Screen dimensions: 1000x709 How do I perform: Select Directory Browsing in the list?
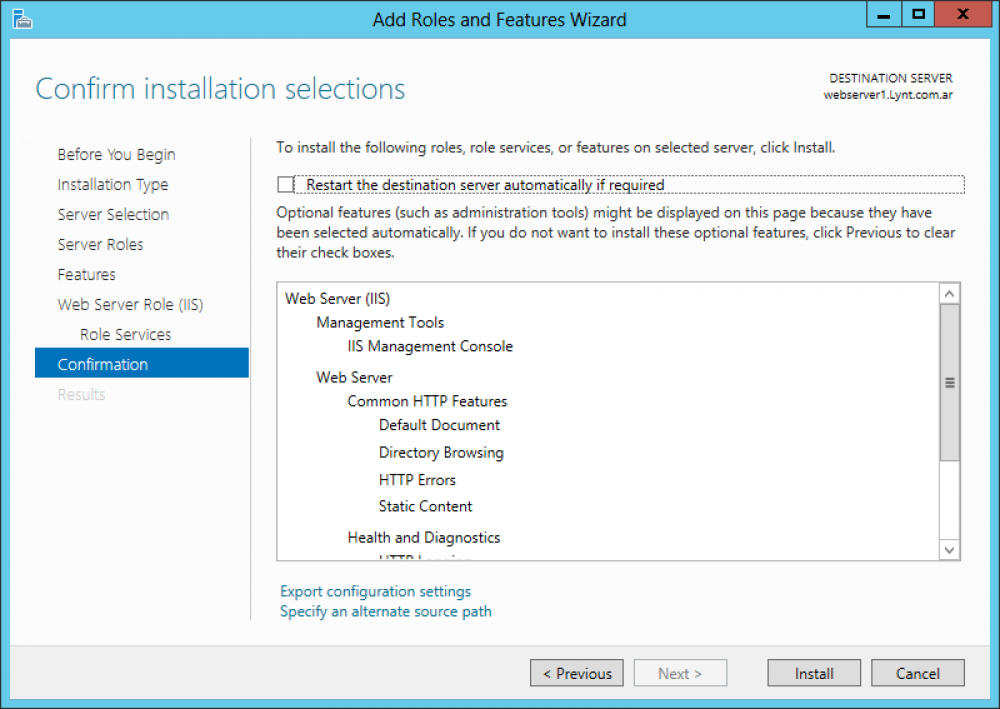[441, 452]
